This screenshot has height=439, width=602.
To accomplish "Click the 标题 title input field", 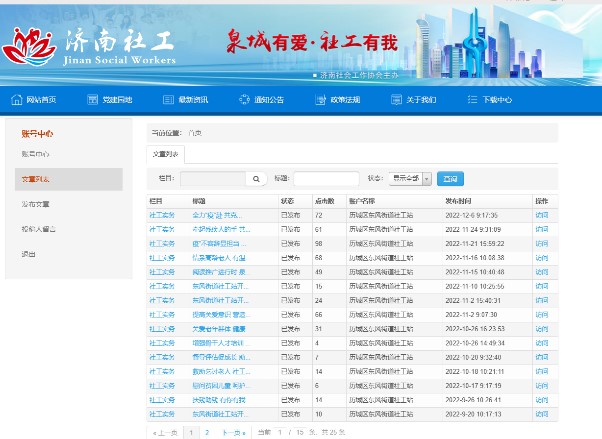I will click(x=326, y=179).
